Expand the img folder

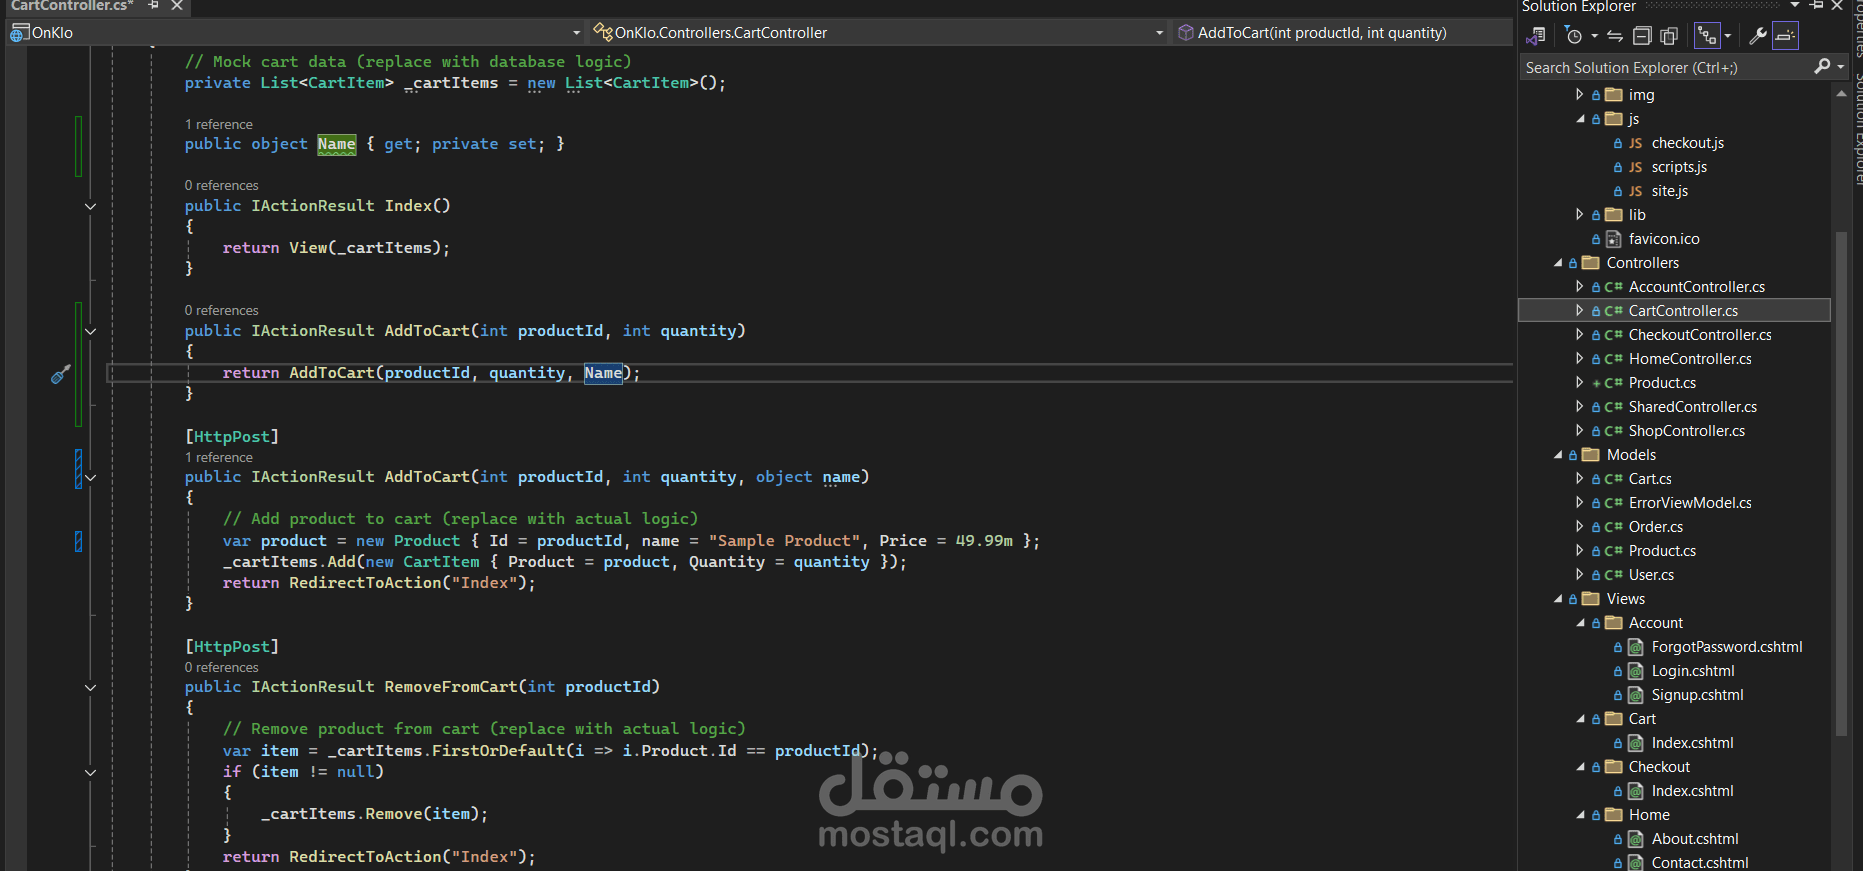pyautogui.click(x=1579, y=94)
